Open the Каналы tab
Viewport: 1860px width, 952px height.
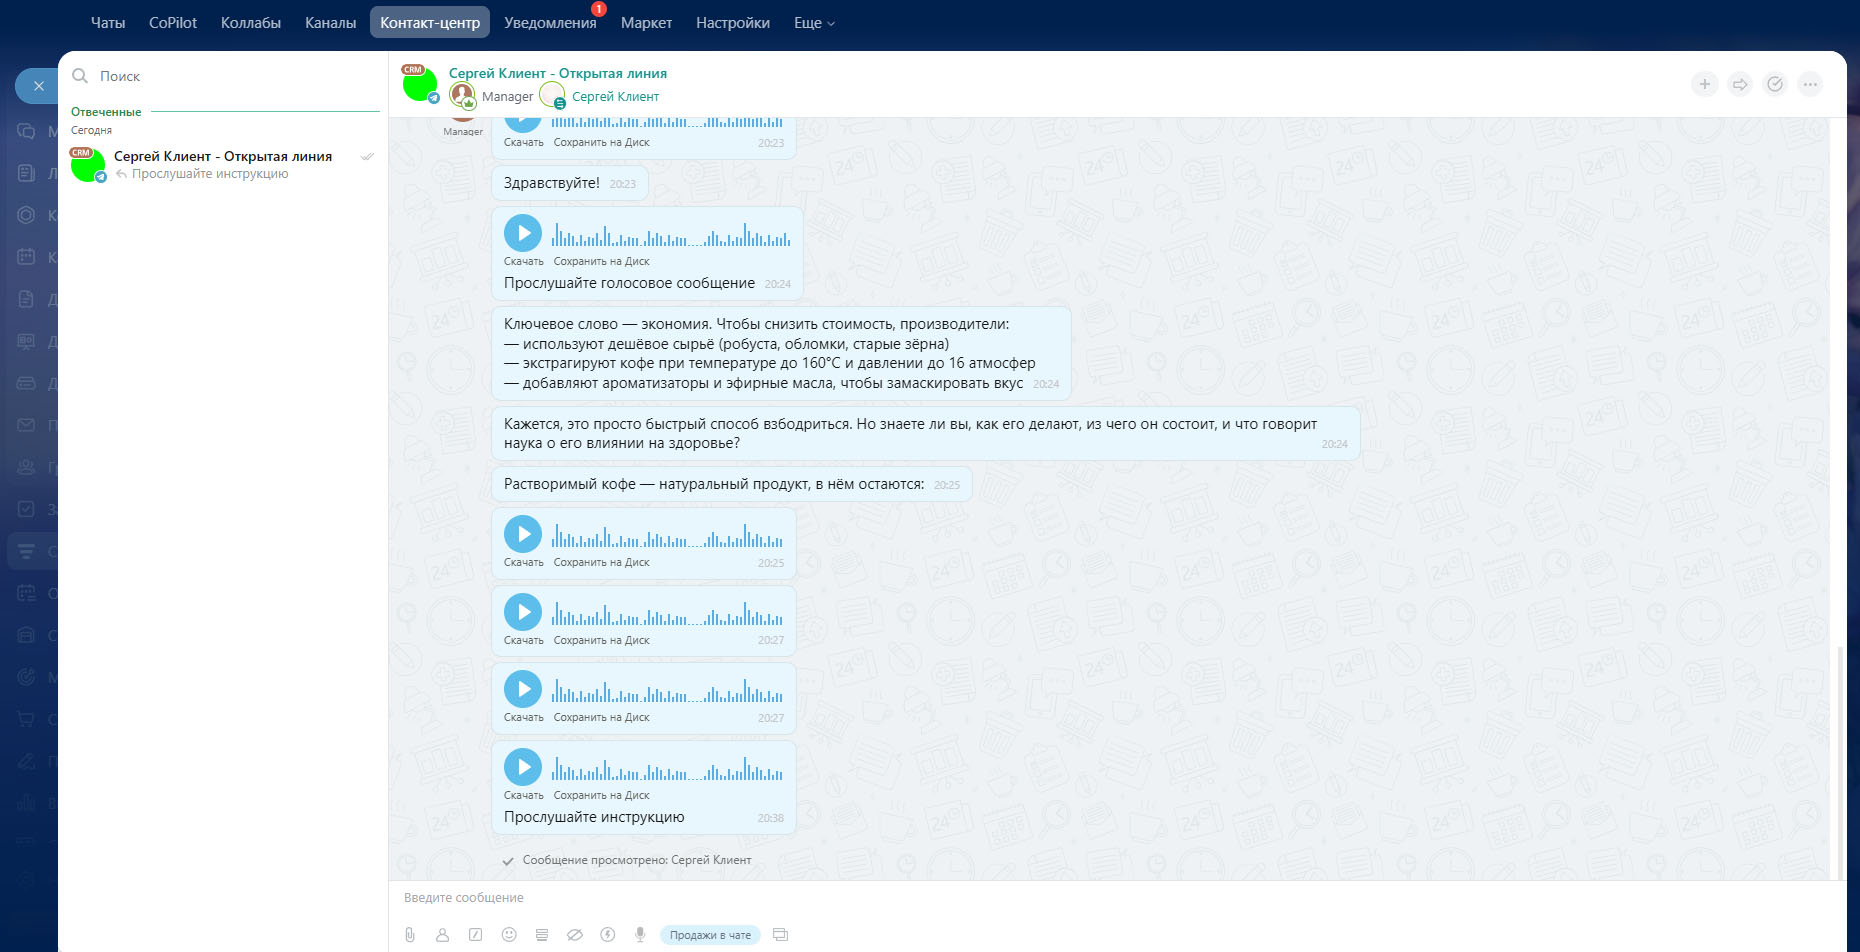coord(330,22)
